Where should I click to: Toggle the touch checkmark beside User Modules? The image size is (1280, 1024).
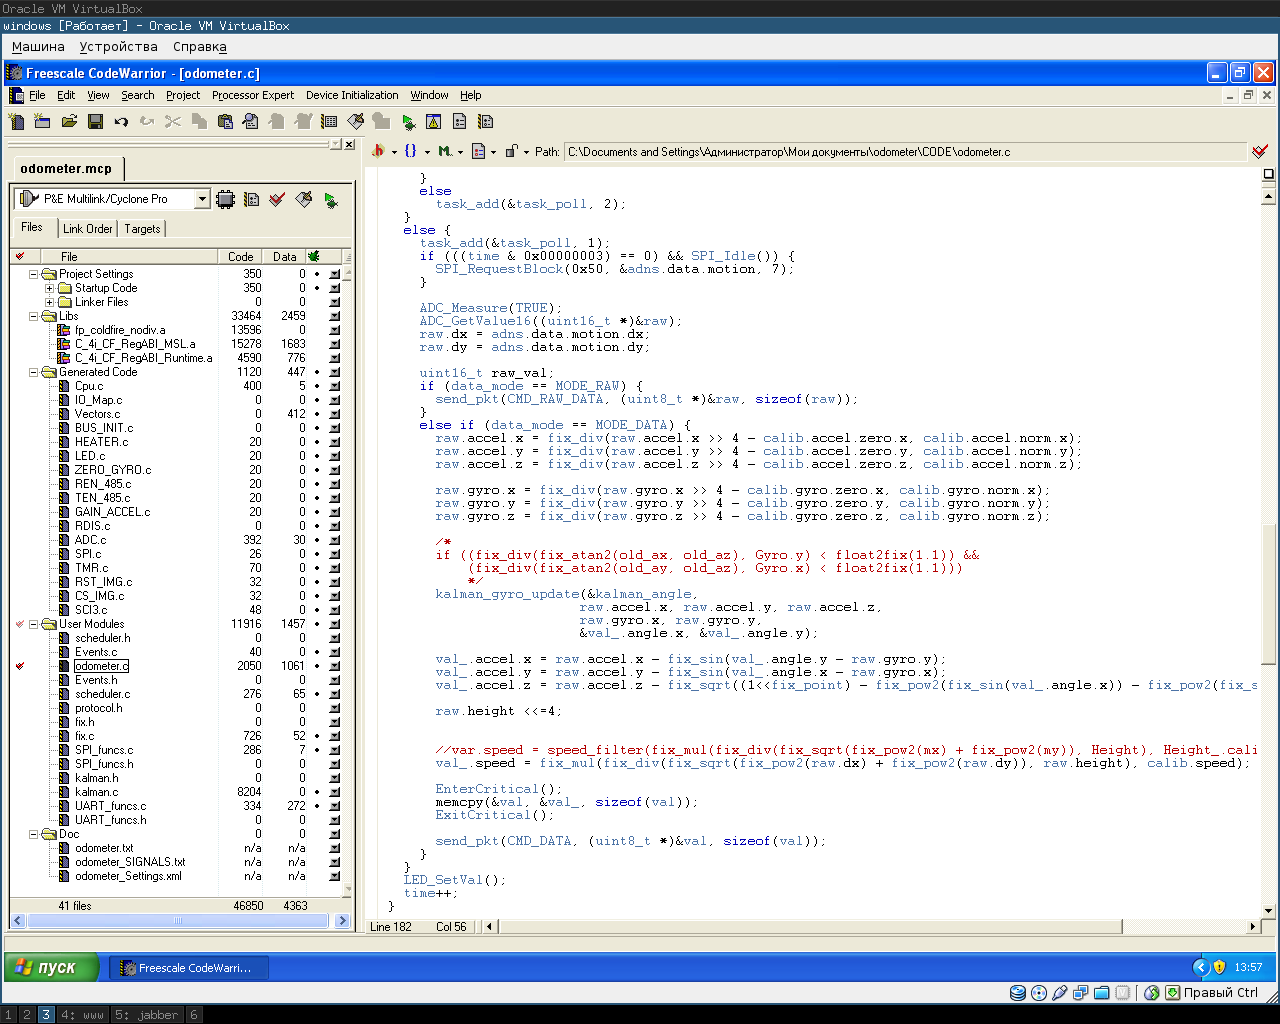[x=20, y=624]
